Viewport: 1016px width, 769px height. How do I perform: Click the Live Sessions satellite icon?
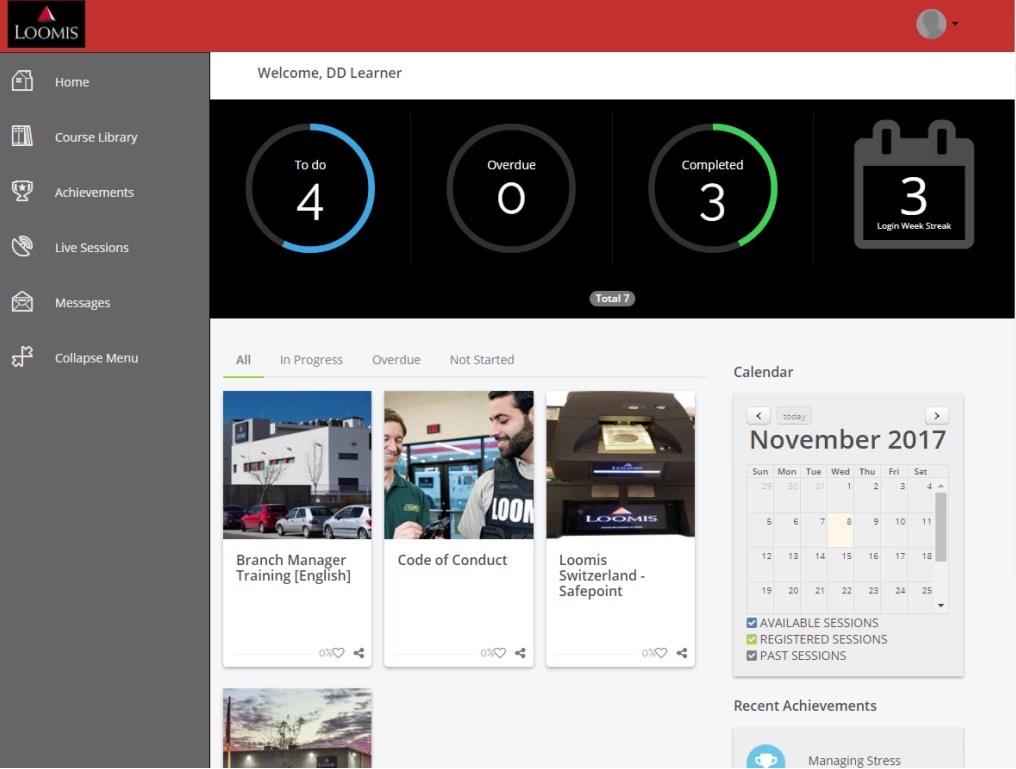22,247
